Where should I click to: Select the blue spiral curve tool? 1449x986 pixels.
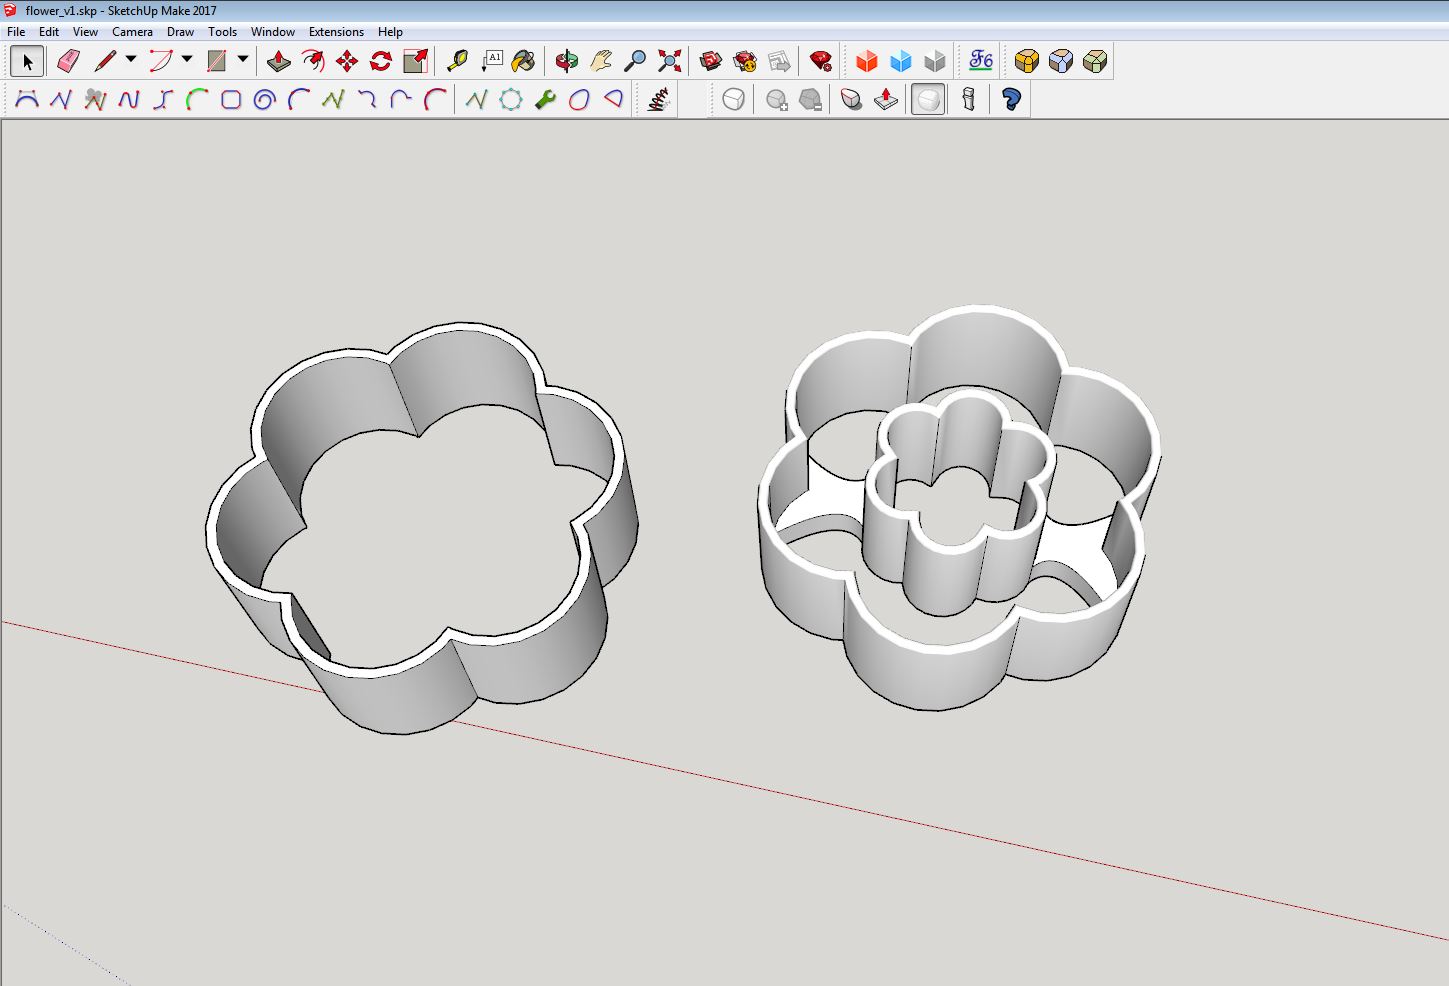[x=265, y=100]
